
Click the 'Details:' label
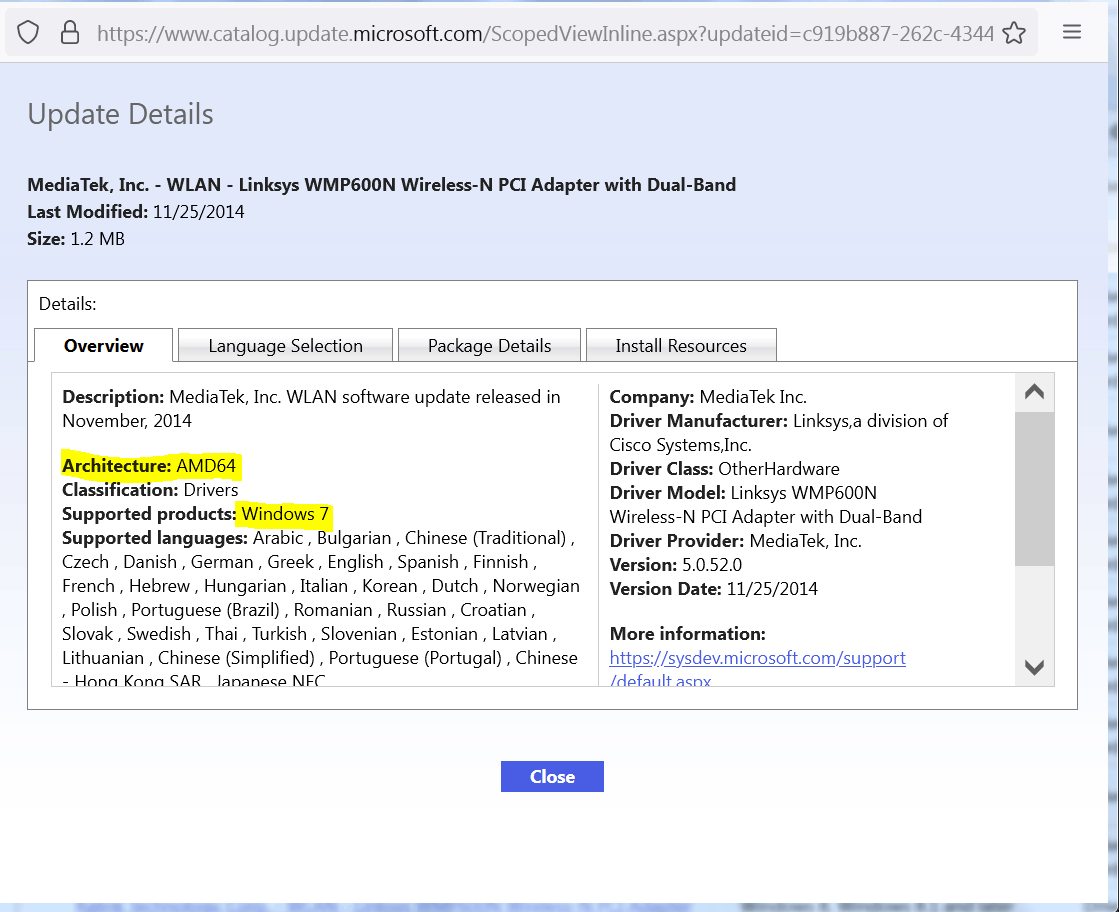67,304
